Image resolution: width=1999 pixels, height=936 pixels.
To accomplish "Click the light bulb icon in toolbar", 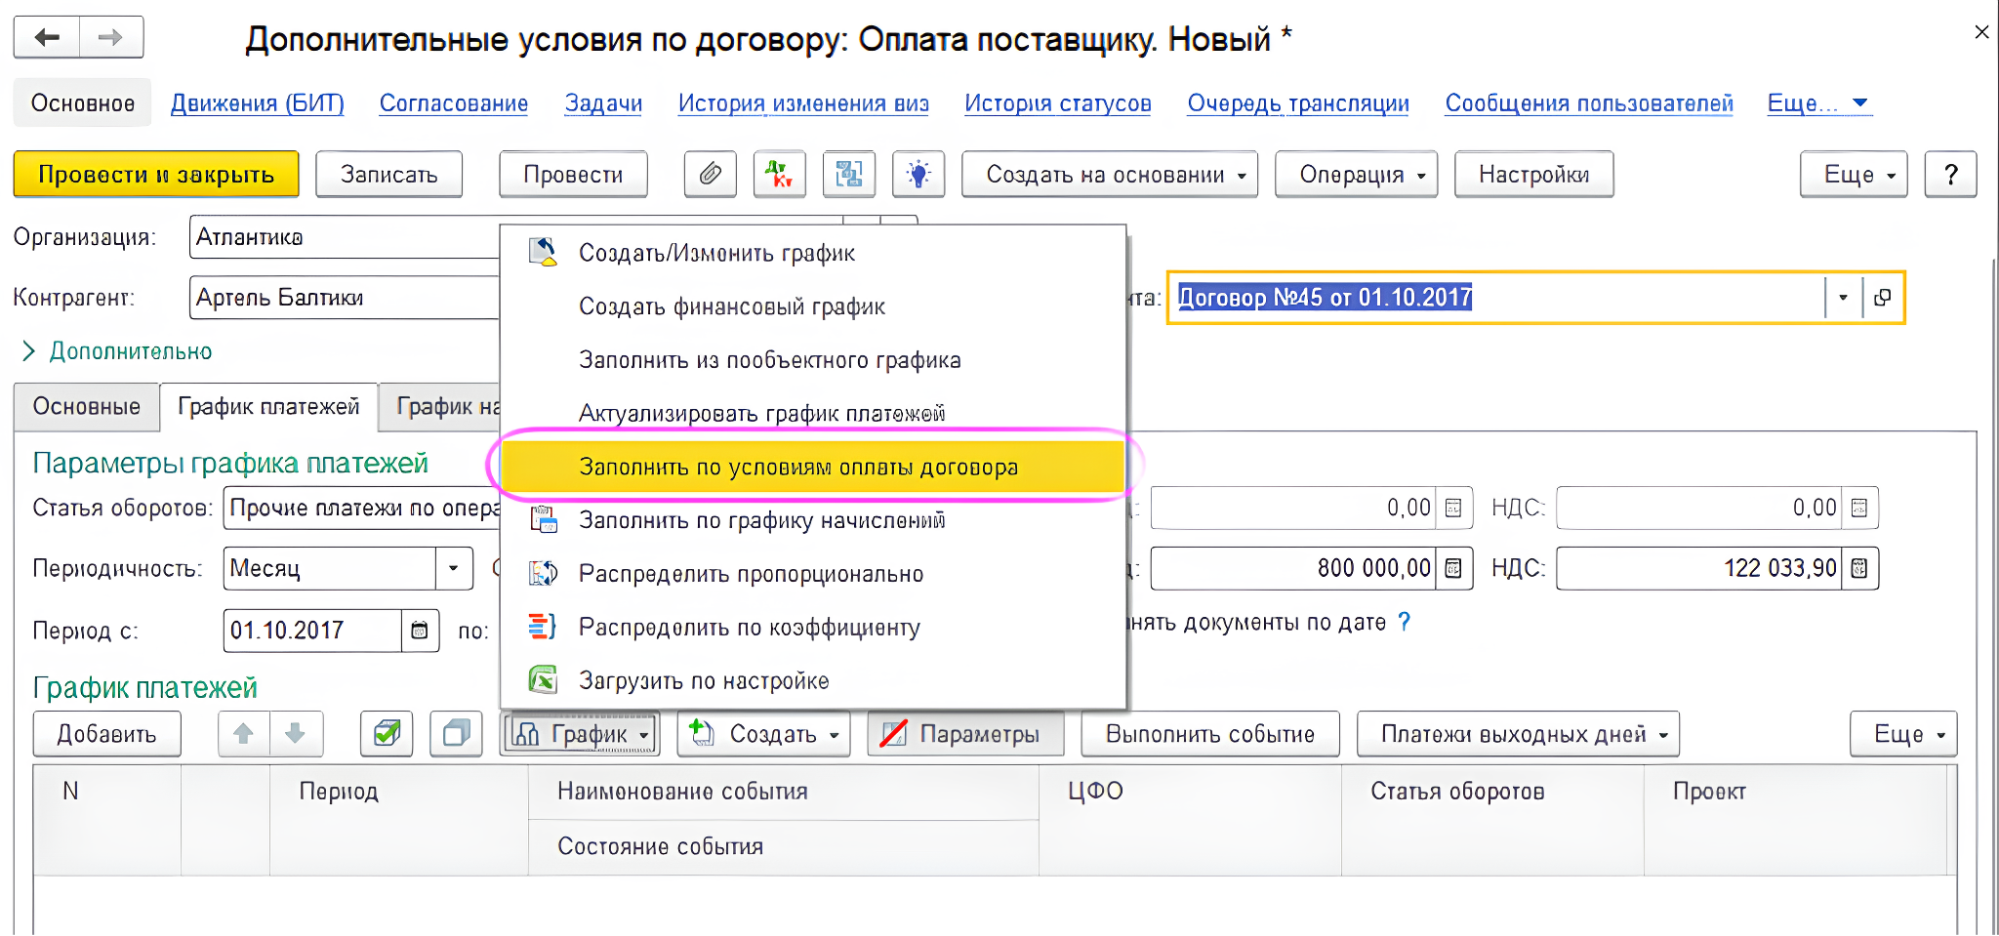I will tap(917, 175).
